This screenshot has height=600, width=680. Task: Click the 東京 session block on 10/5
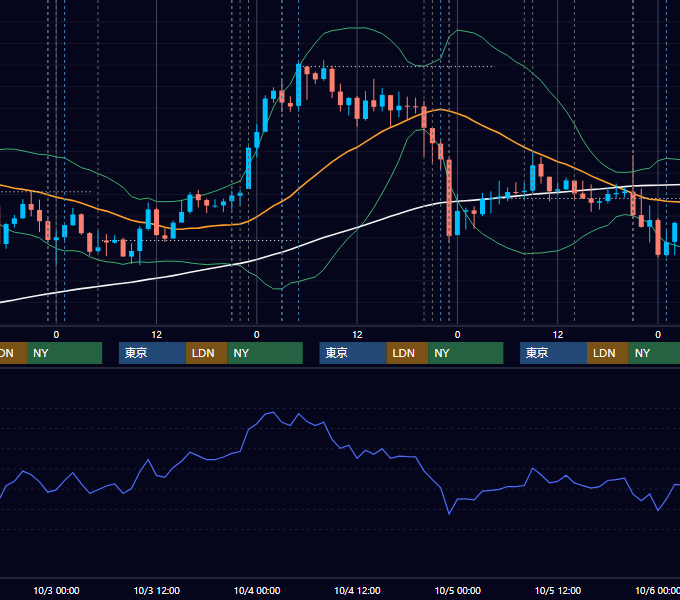pyautogui.click(x=553, y=353)
